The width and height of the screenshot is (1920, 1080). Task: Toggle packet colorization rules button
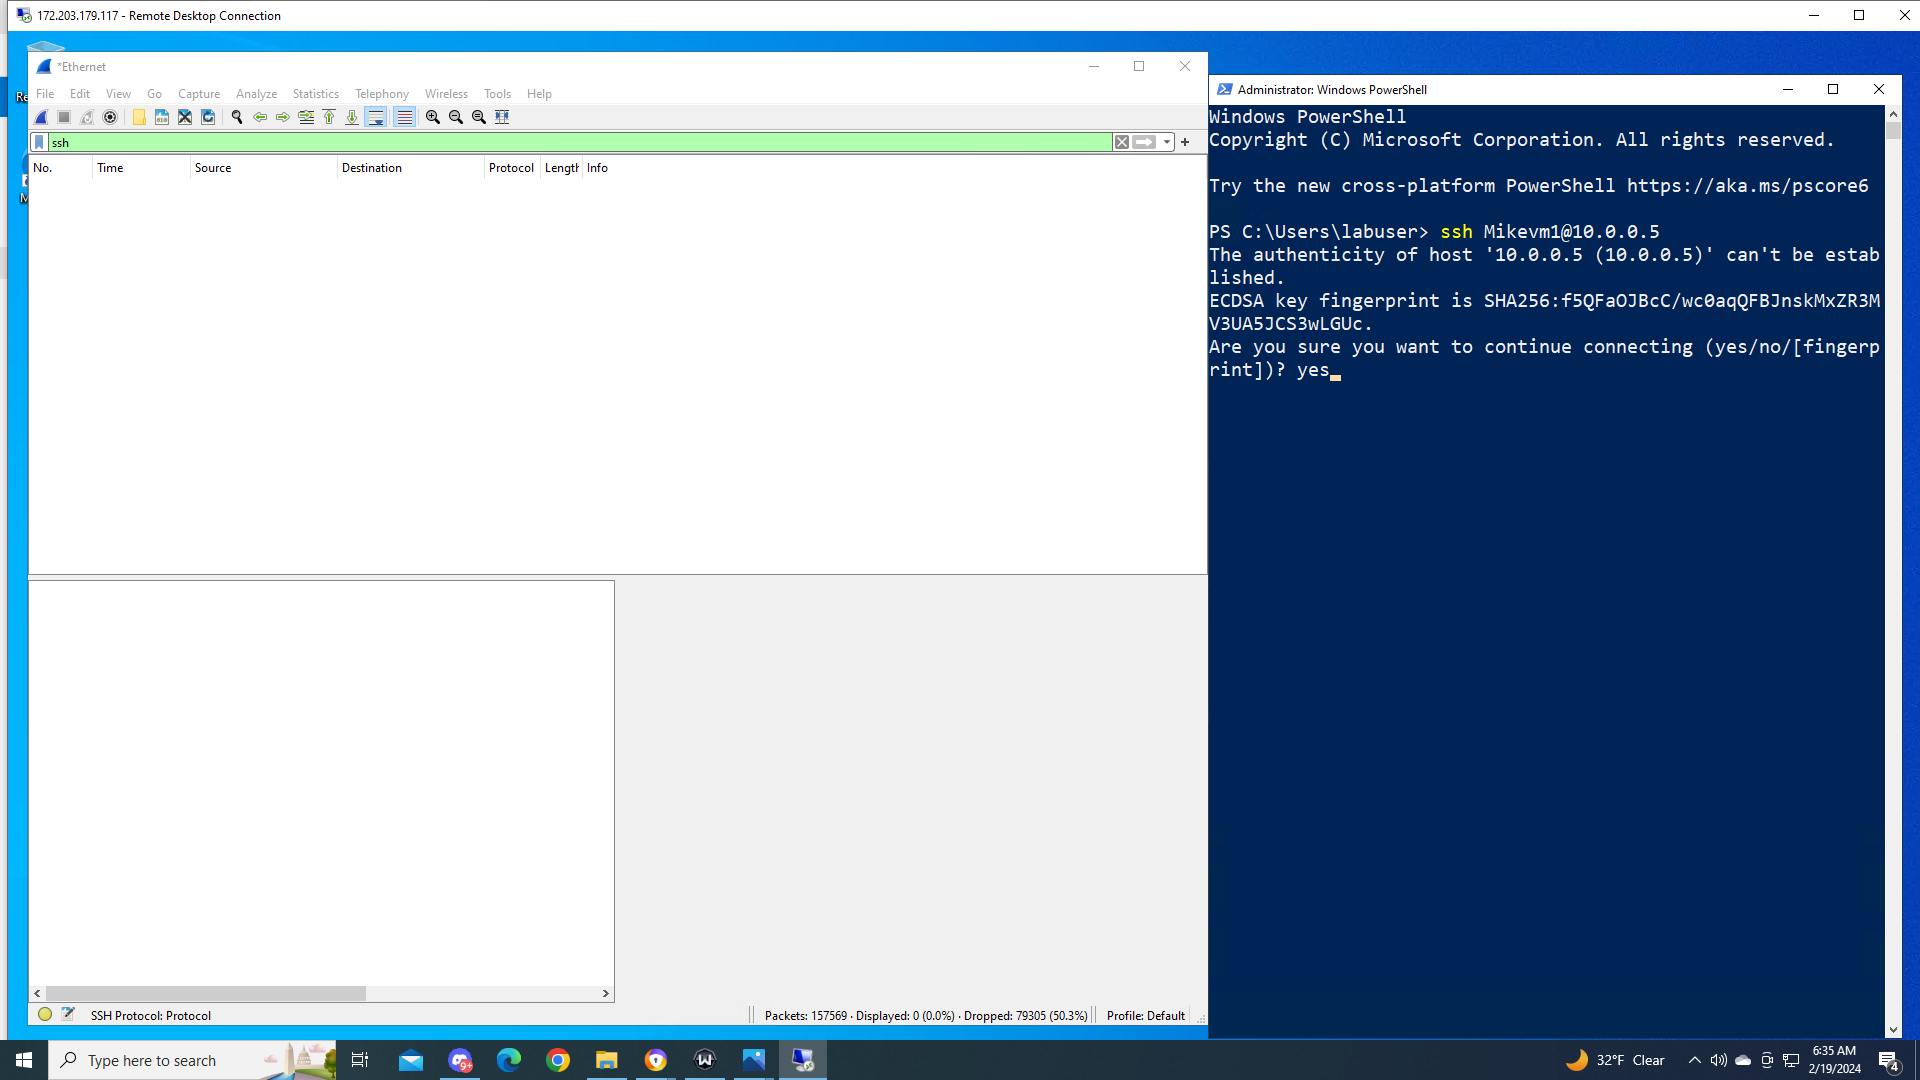click(404, 117)
